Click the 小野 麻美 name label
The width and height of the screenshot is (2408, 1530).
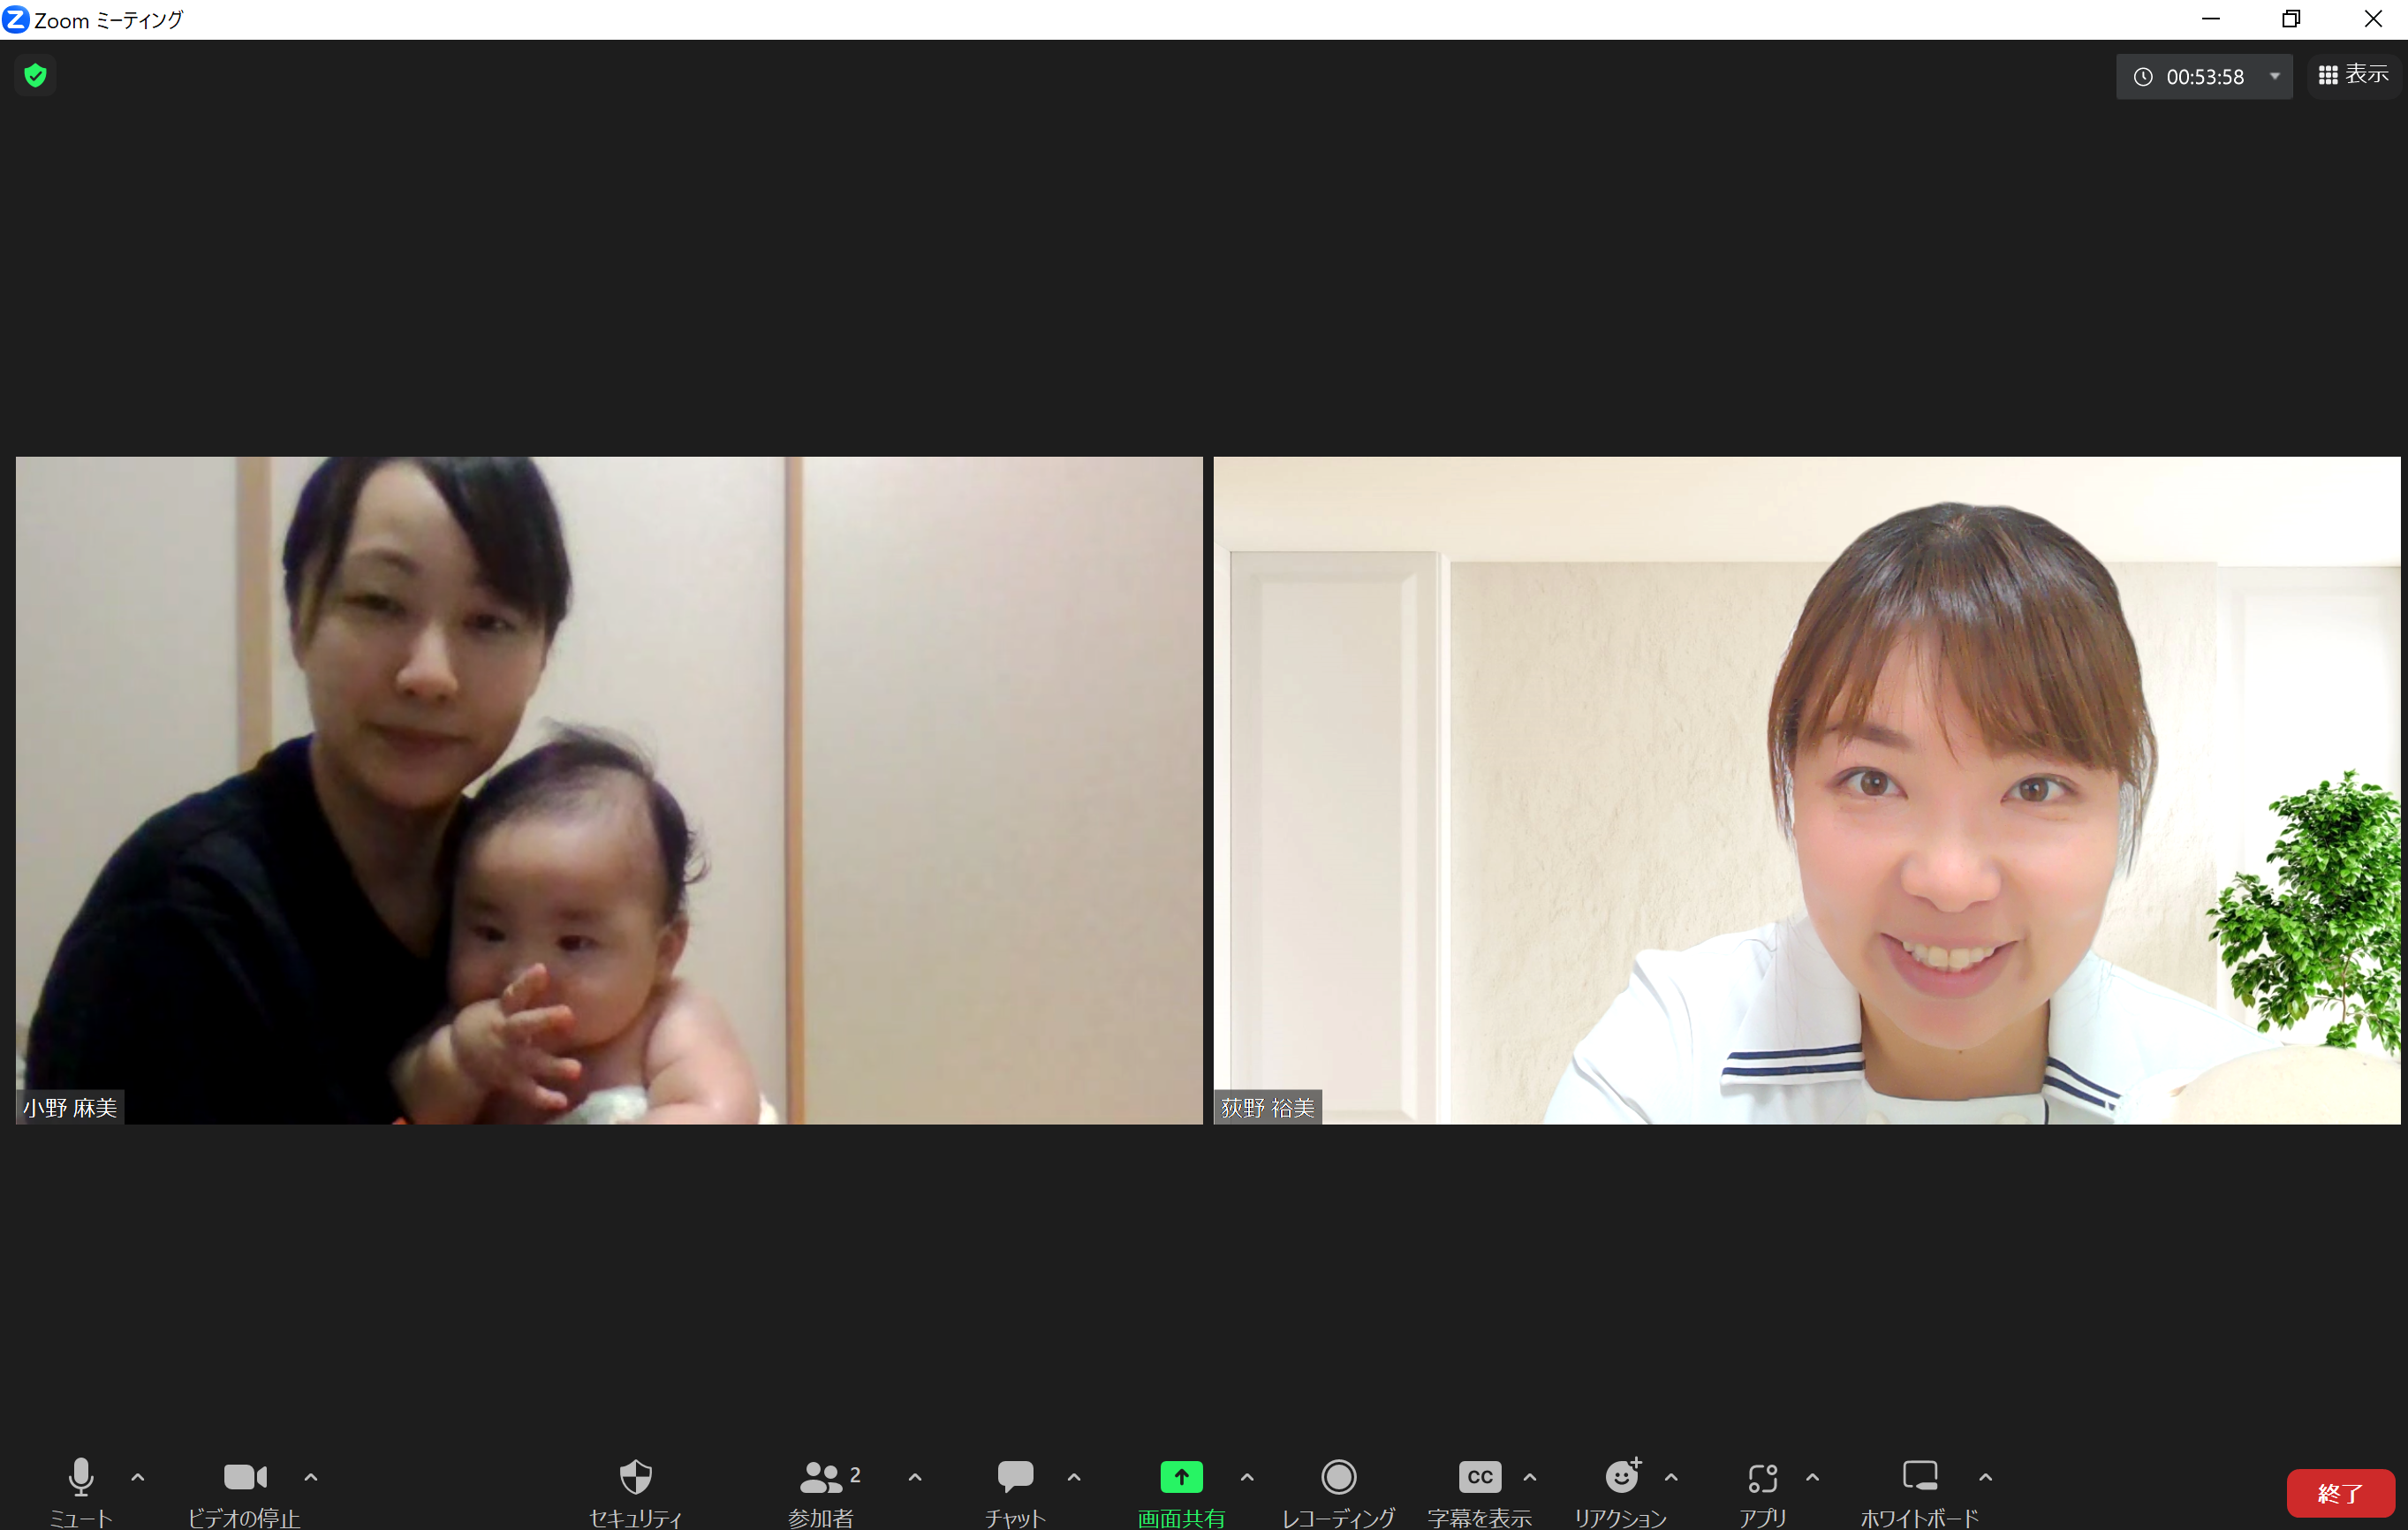[70, 1107]
